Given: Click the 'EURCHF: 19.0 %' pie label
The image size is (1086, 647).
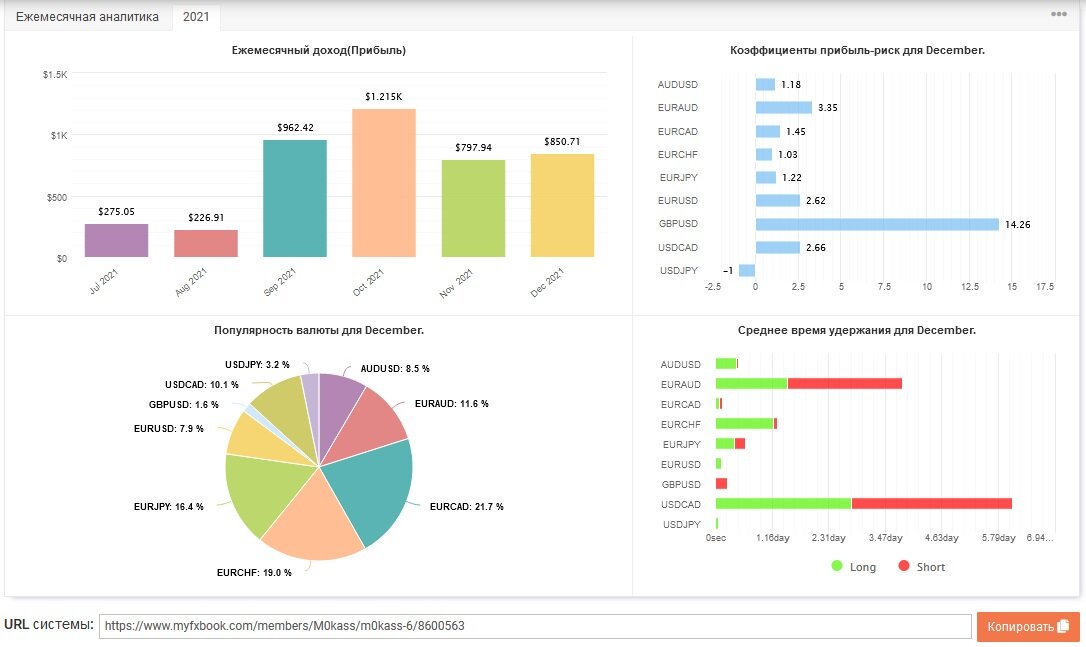Looking at the screenshot, I should click(x=254, y=572).
